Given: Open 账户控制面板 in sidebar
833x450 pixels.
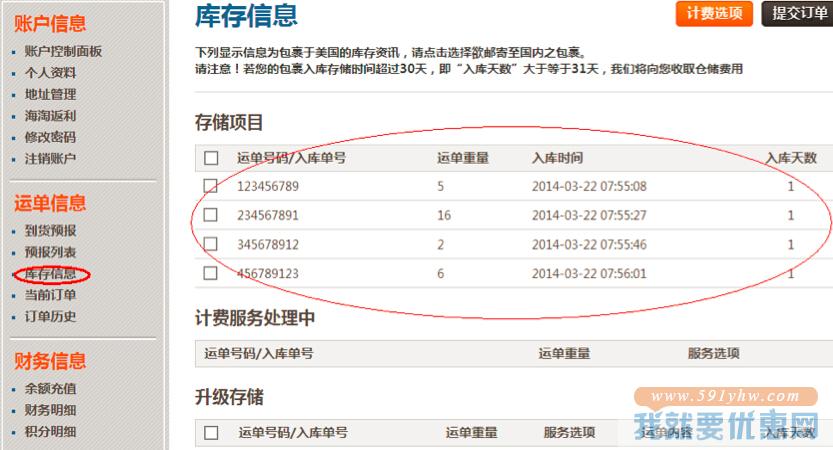Looking at the screenshot, I should (63, 52).
